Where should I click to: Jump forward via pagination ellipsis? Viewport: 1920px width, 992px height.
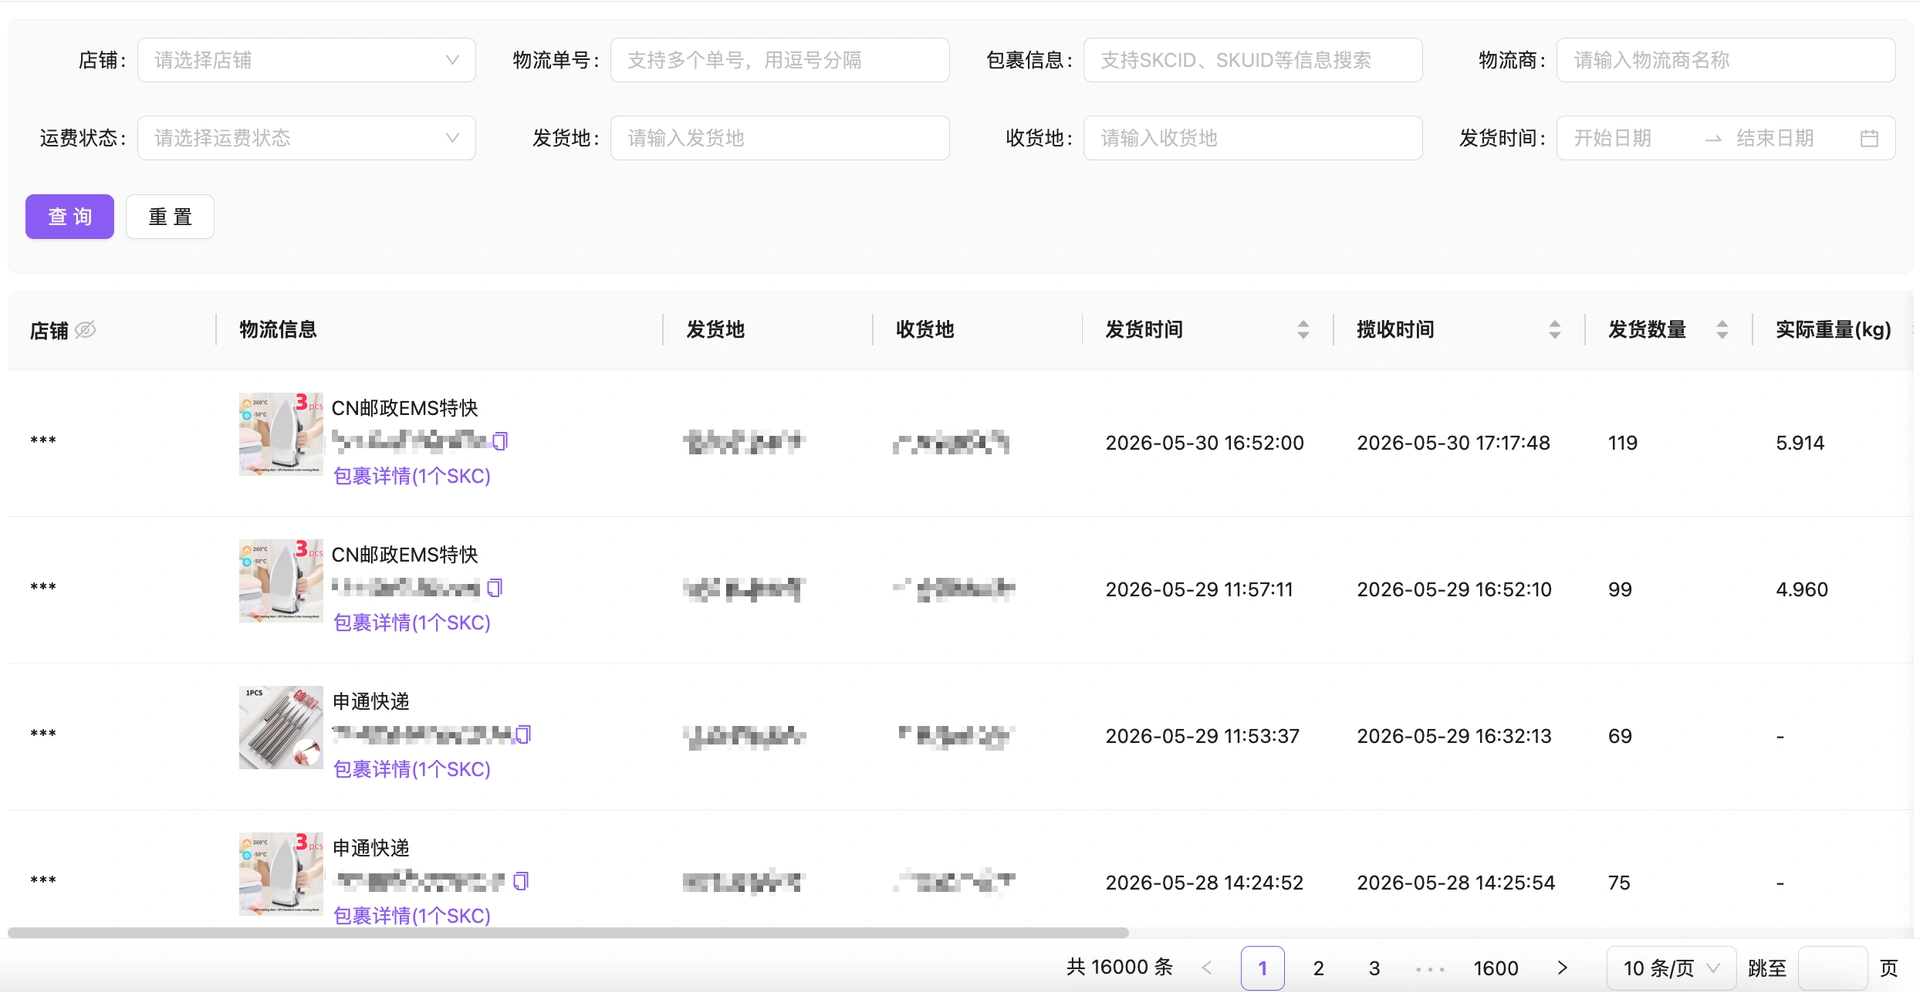[1430, 968]
